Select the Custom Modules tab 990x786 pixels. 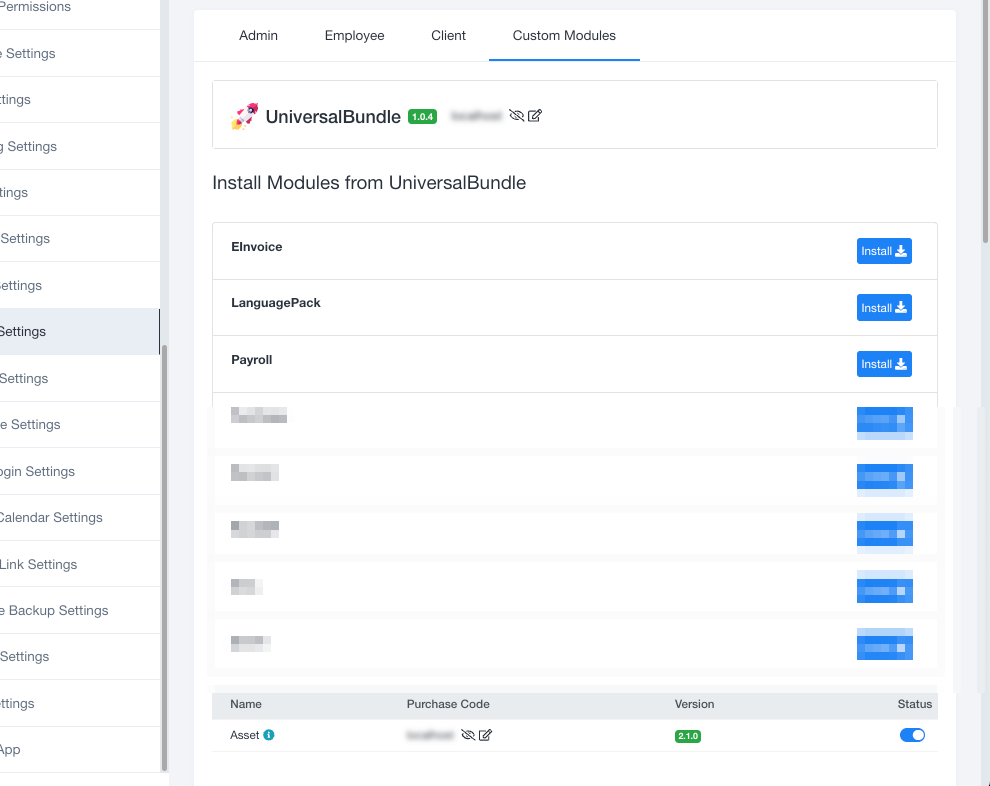(564, 35)
